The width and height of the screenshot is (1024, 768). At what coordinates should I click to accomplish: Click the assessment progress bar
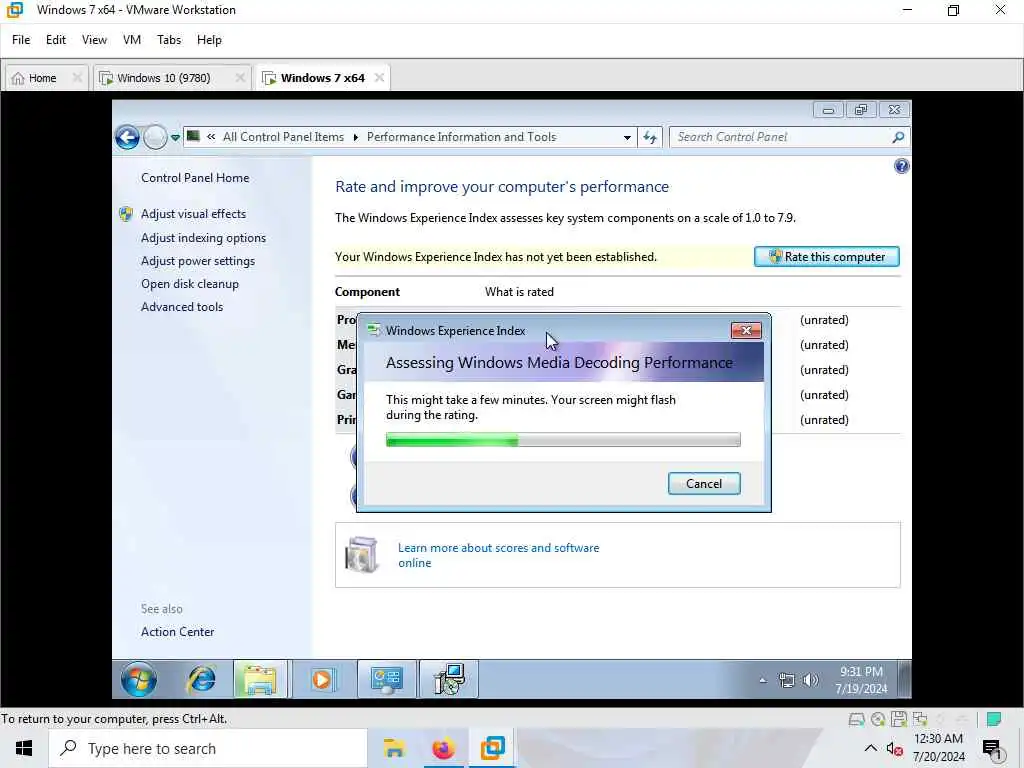[x=563, y=440]
